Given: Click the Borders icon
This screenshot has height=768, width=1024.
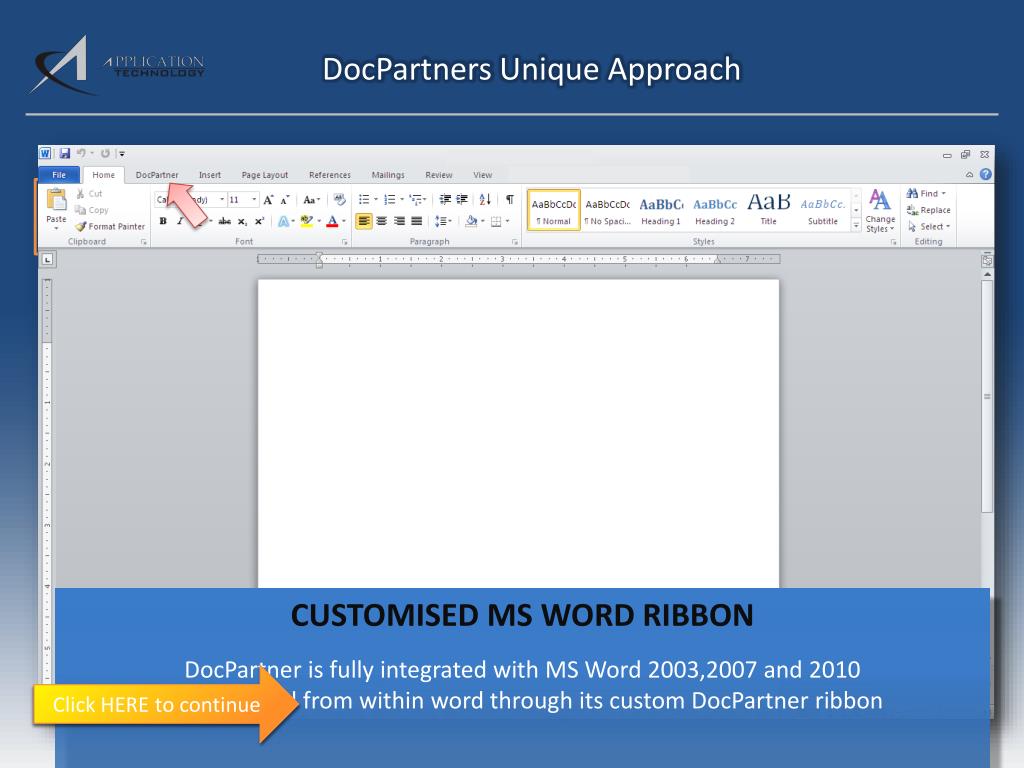Looking at the screenshot, I should point(496,221).
